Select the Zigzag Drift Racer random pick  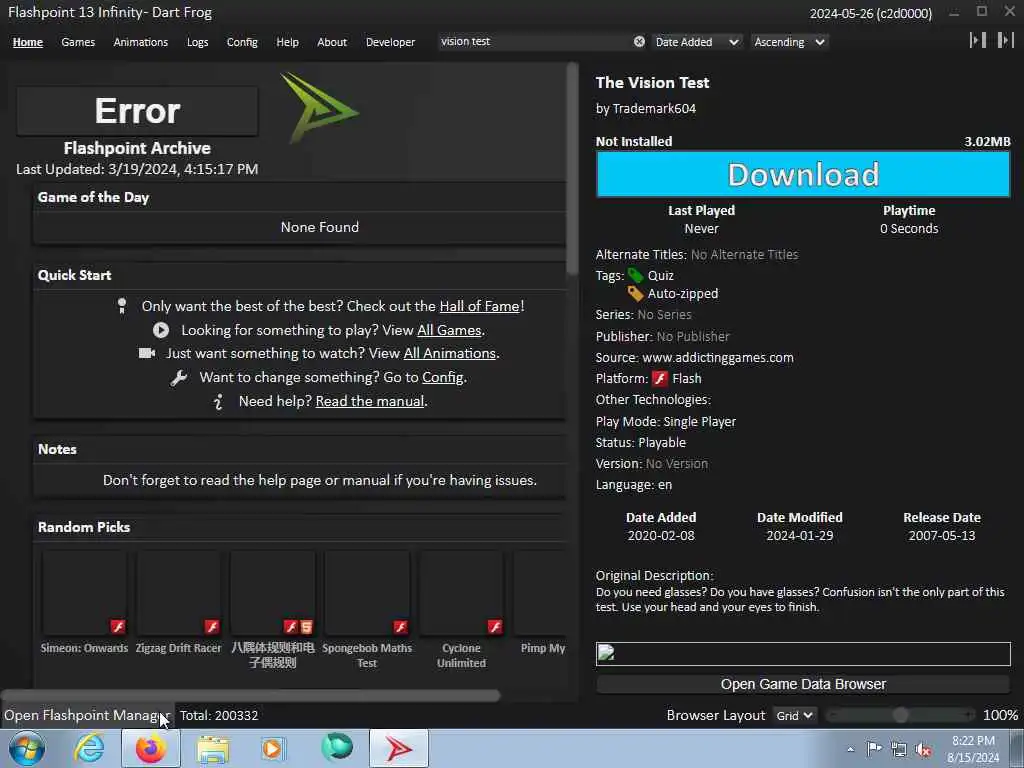coord(178,601)
